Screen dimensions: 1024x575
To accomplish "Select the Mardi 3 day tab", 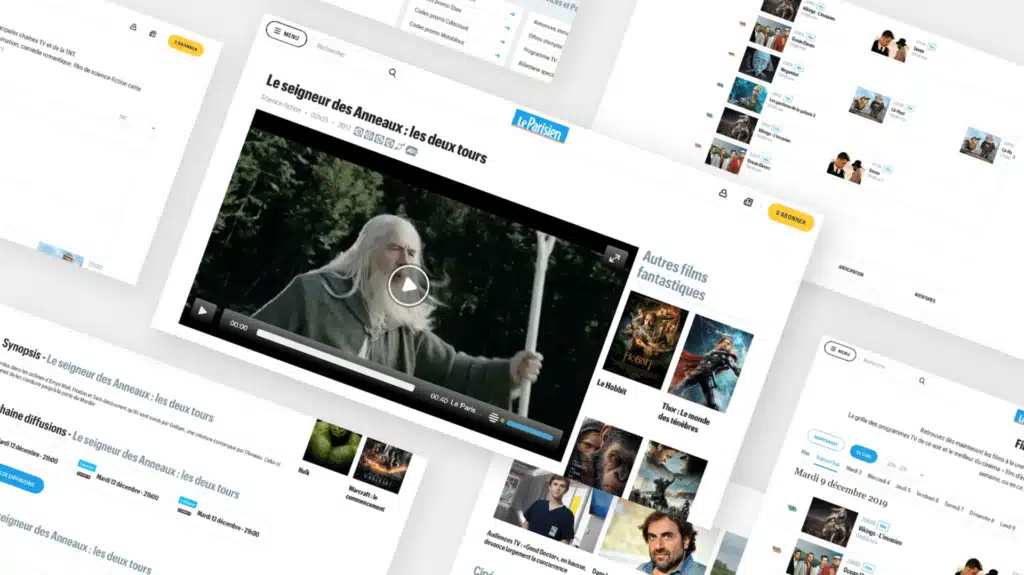I will point(854,470).
